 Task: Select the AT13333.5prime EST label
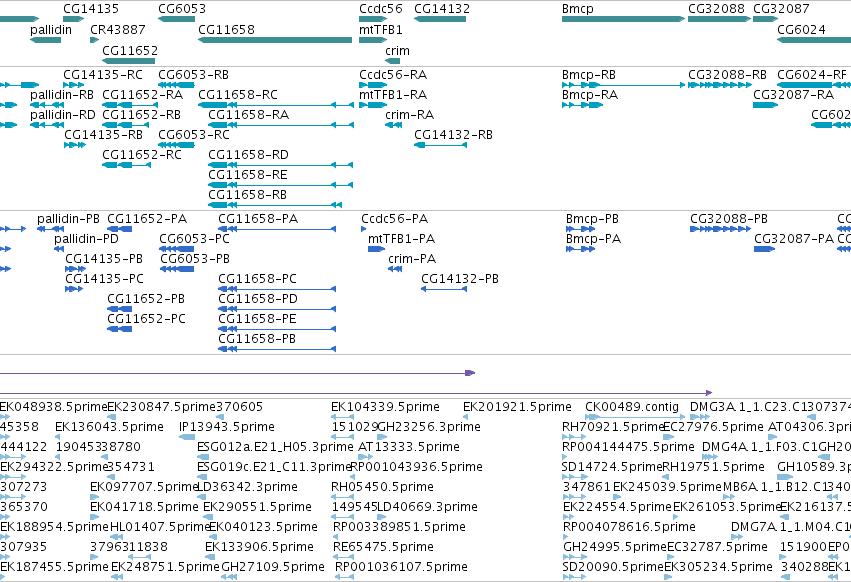tap(409, 447)
